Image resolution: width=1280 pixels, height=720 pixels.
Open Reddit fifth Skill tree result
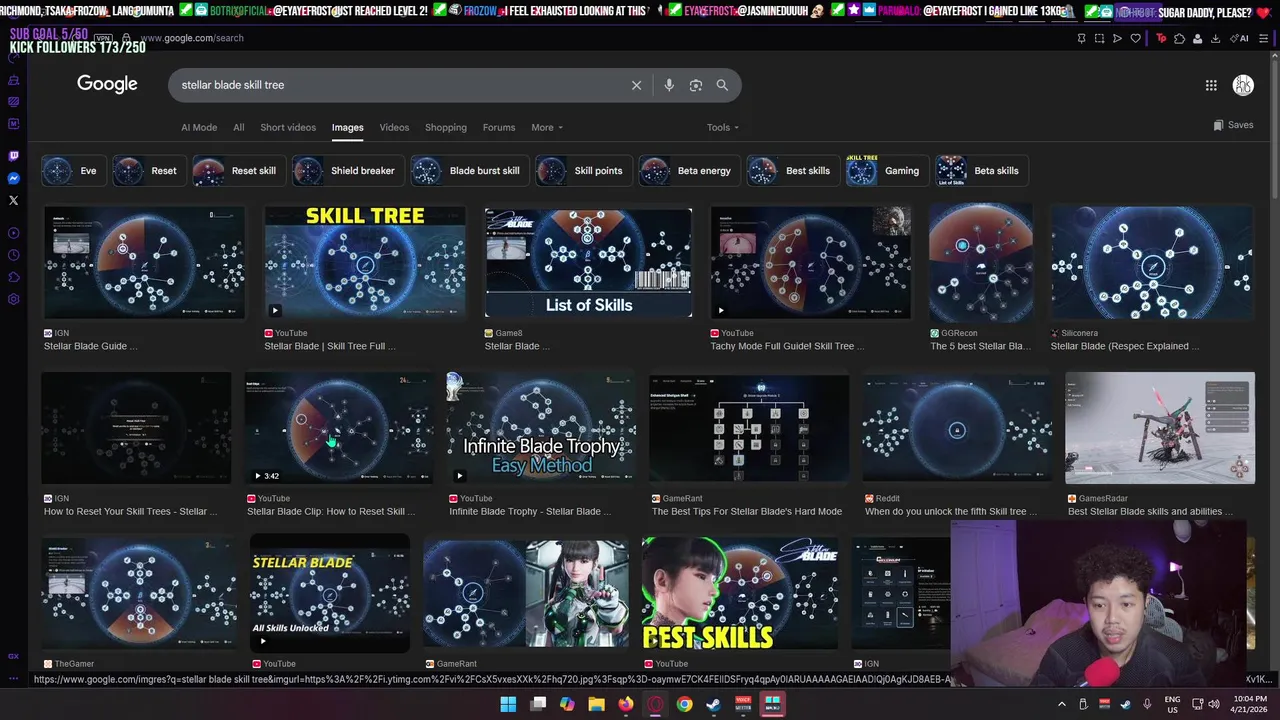957,428
